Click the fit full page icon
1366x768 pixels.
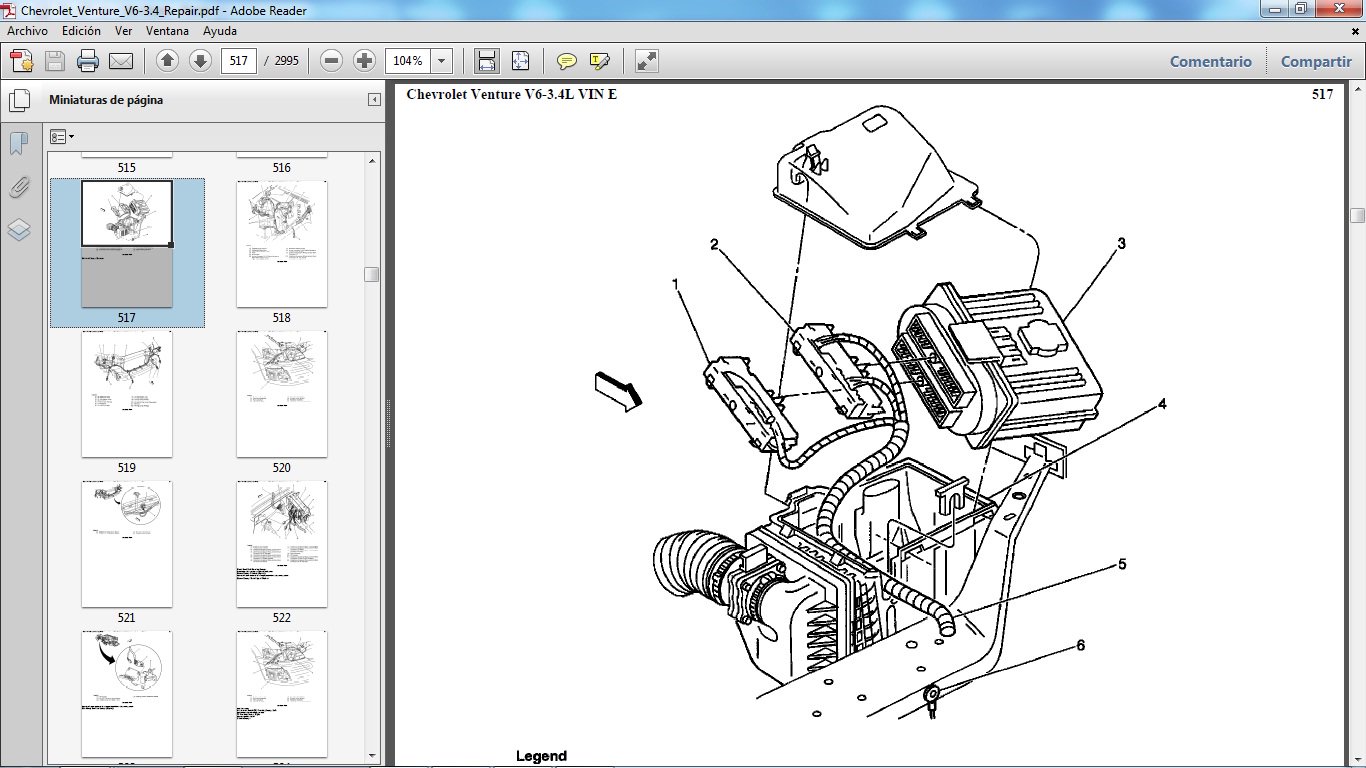[520, 61]
